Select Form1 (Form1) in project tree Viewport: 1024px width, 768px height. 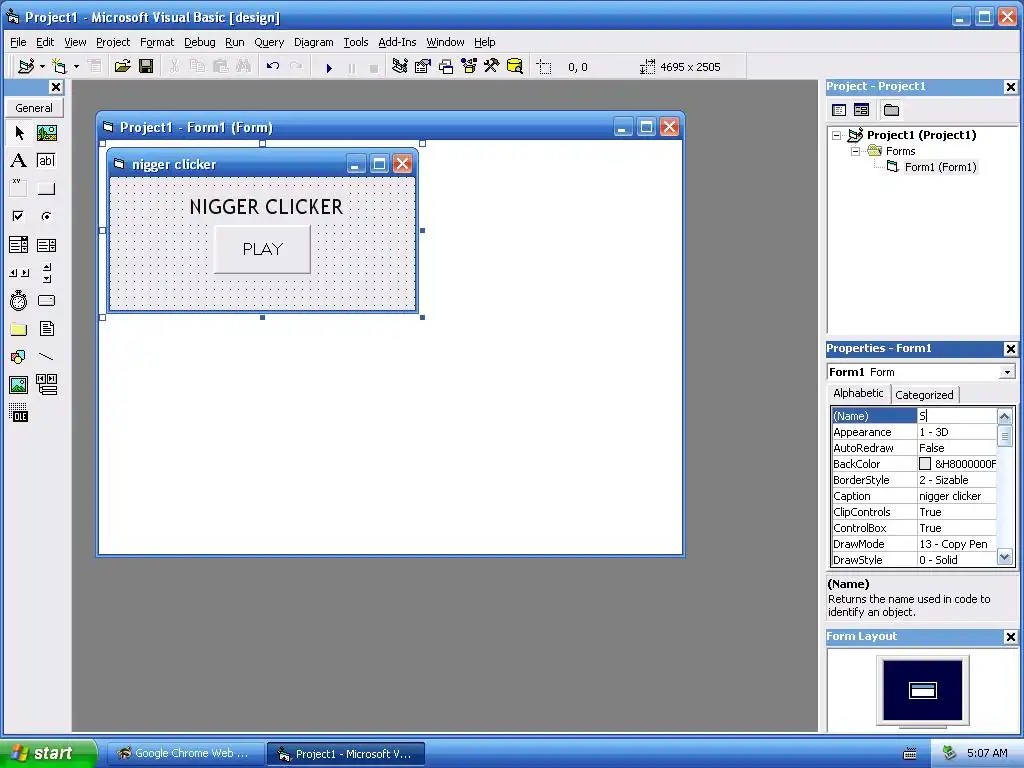[940, 167]
